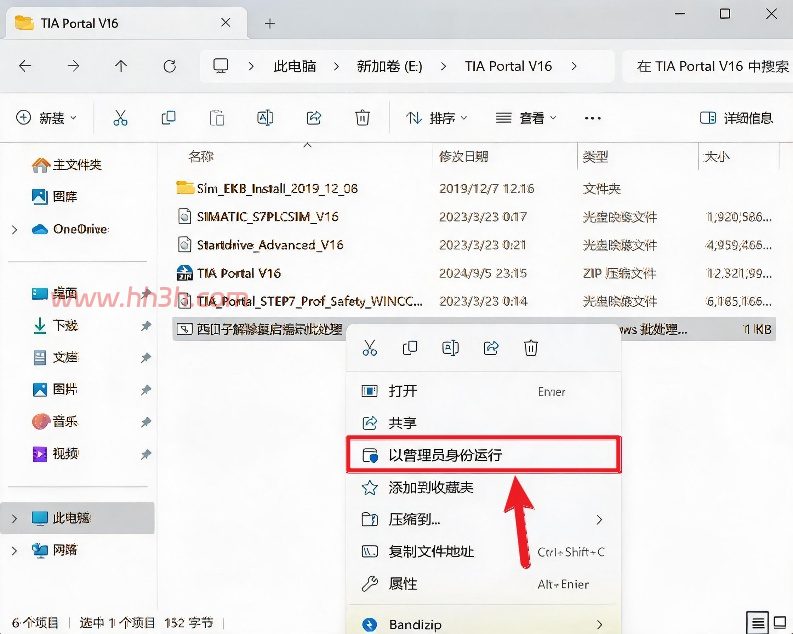The height and width of the screenshot is (634, 793).
Task: Sort by the 修改日期 column header
Action: point(464,157)
